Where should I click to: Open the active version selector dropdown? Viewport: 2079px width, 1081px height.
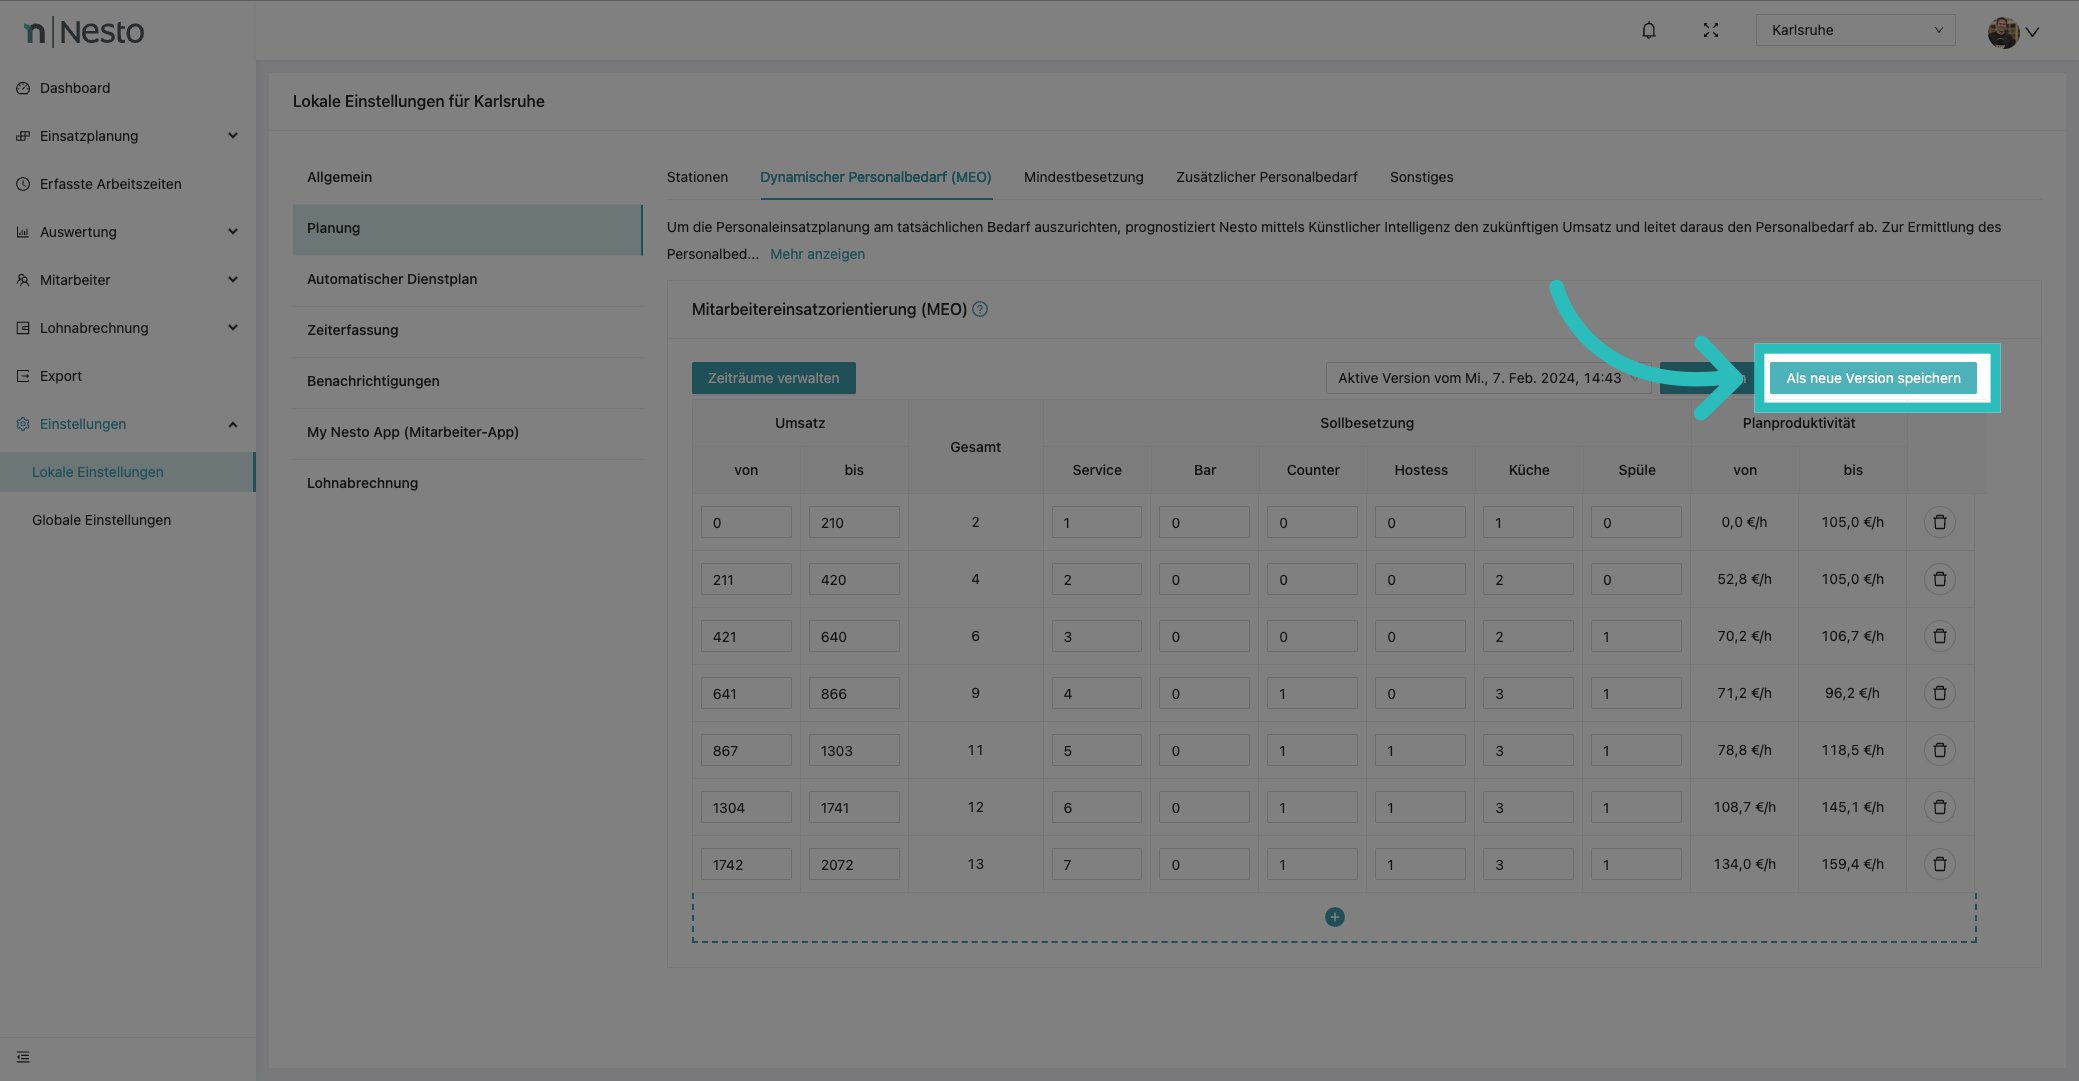click(1487, 378)
